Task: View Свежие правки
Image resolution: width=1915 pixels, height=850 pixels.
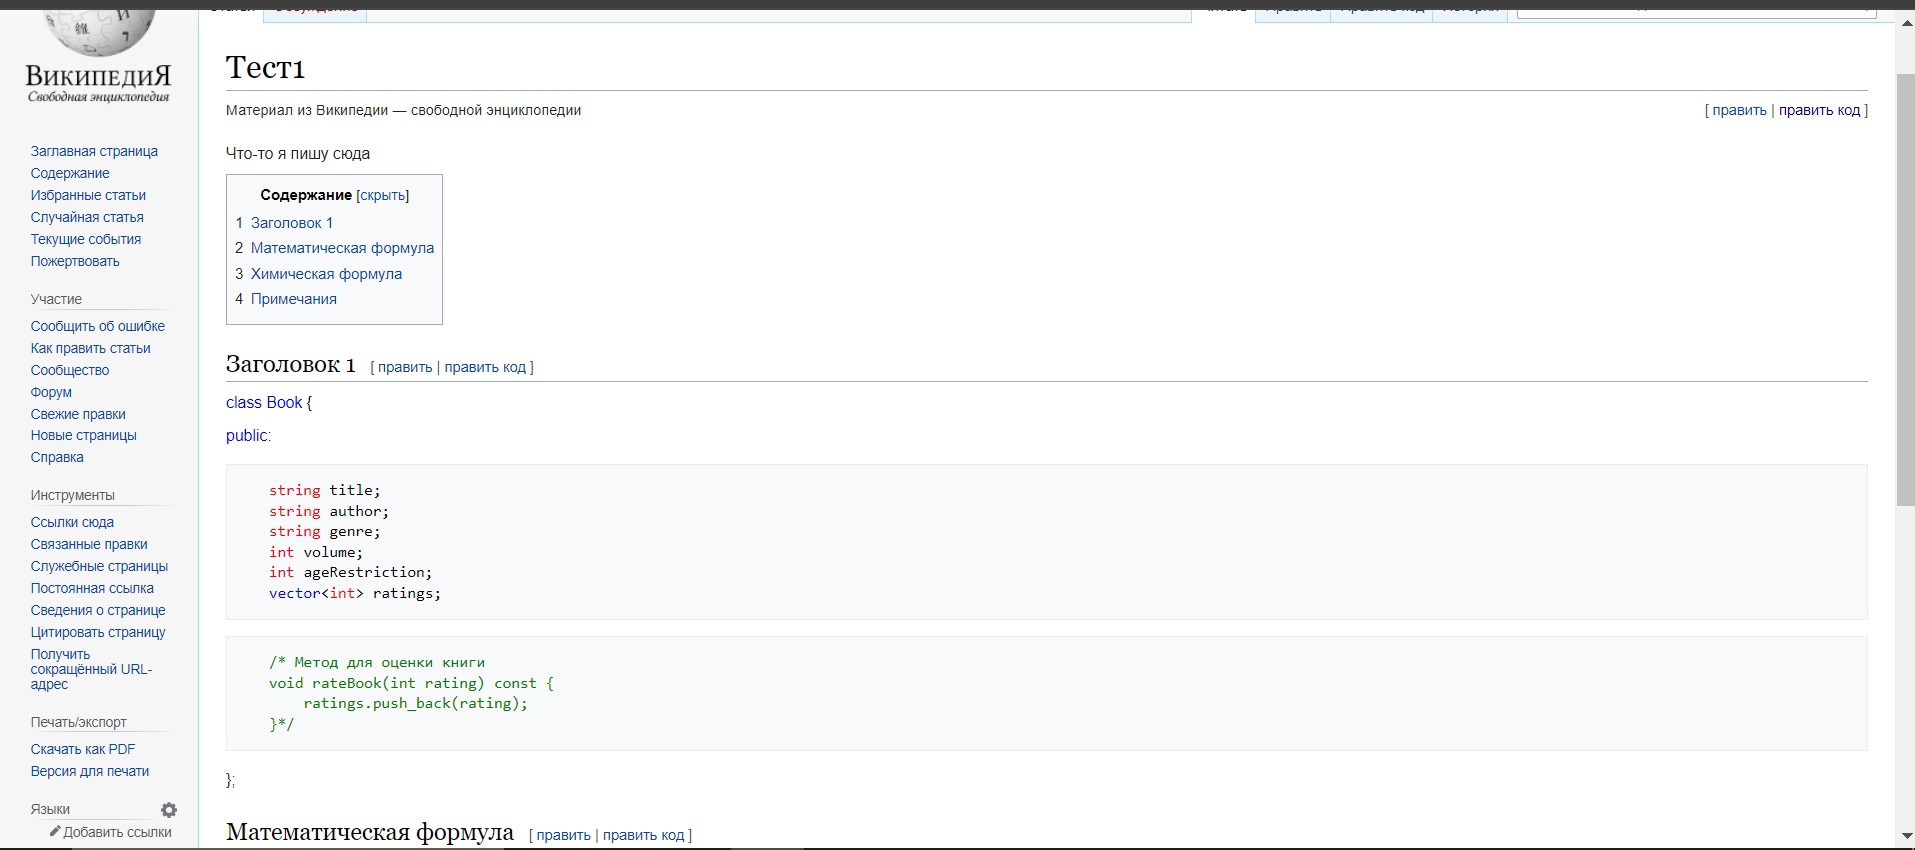Action: 78,414
